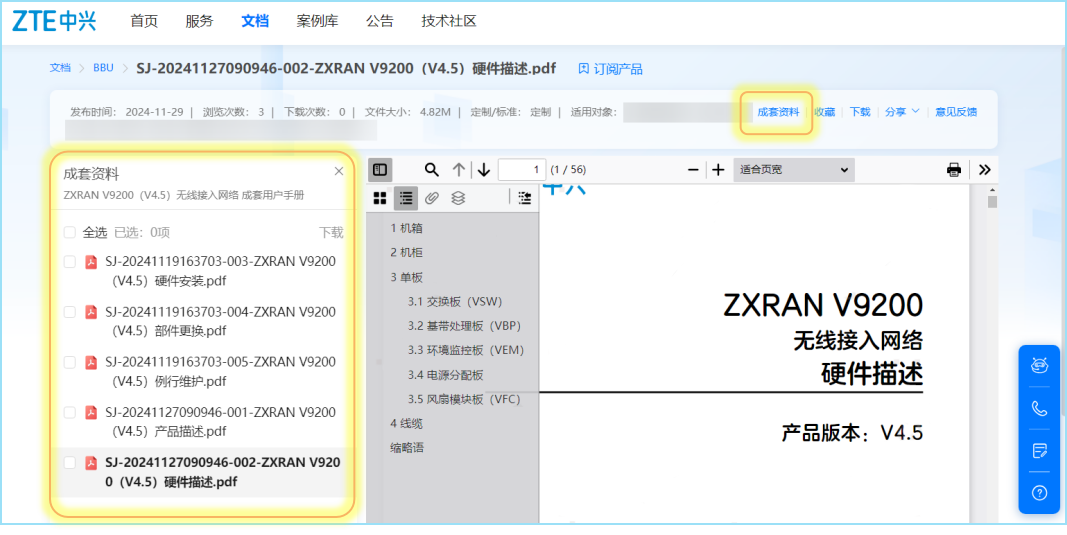
Task: Toggle the PDF viewer sidebar
Action: (x=380, y=169)
